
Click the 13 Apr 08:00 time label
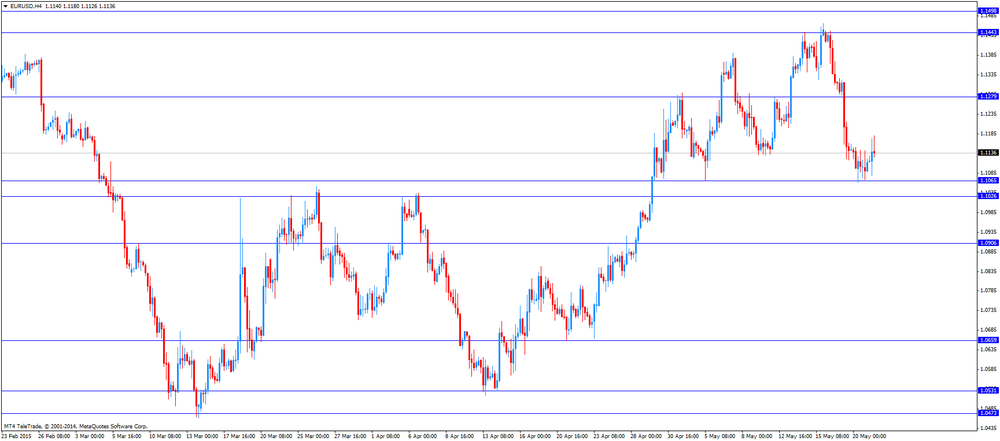pos(497,437)
